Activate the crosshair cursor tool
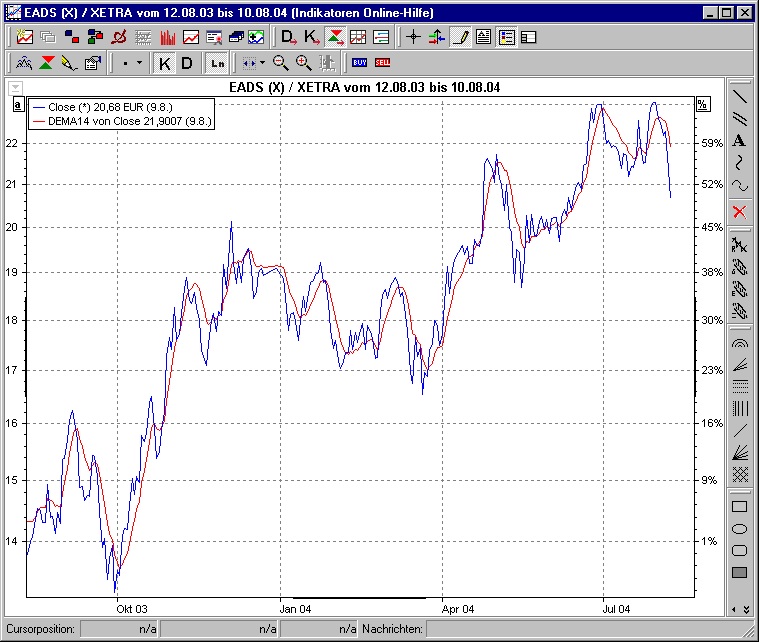Screen dimensions: 759x642 click(413, 37)
